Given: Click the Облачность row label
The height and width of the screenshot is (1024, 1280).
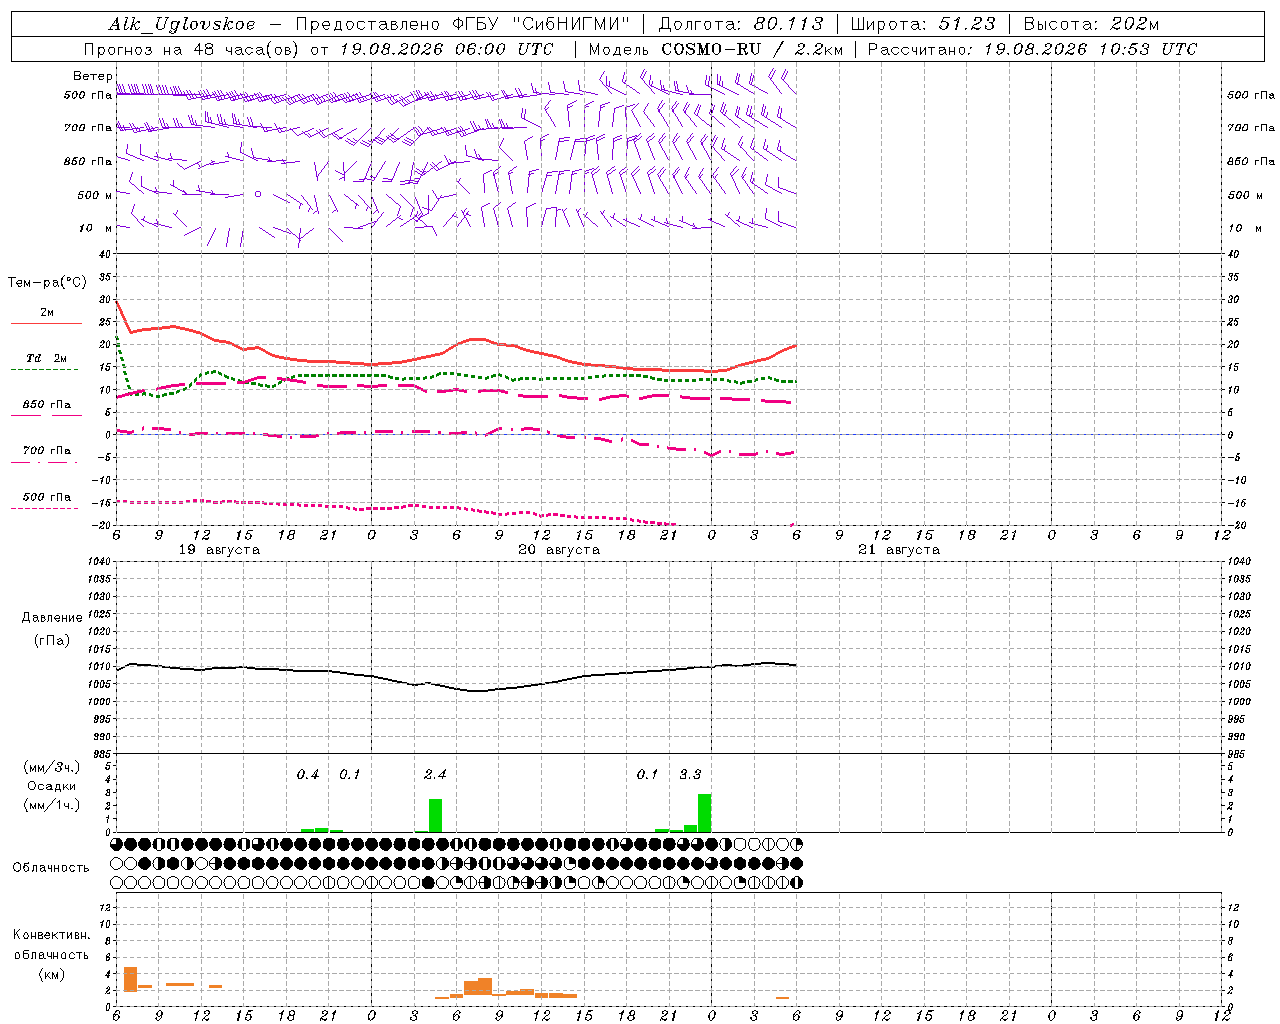Looking at the screenshot, I should tap(51, 867).
